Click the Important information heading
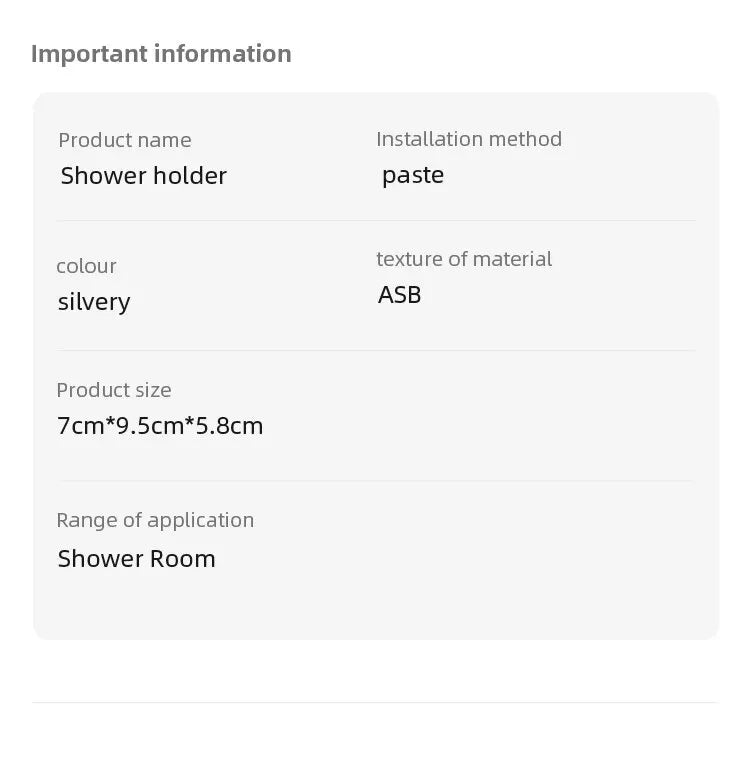This screenshot has height=758, width=750. pyautogui.click(x=161, y=54)
